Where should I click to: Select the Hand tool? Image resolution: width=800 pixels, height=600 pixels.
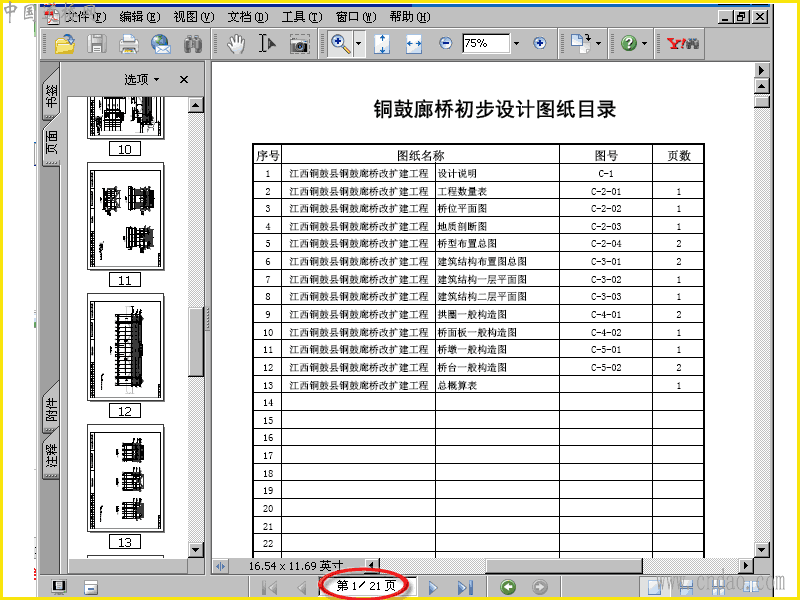point(236,44)
